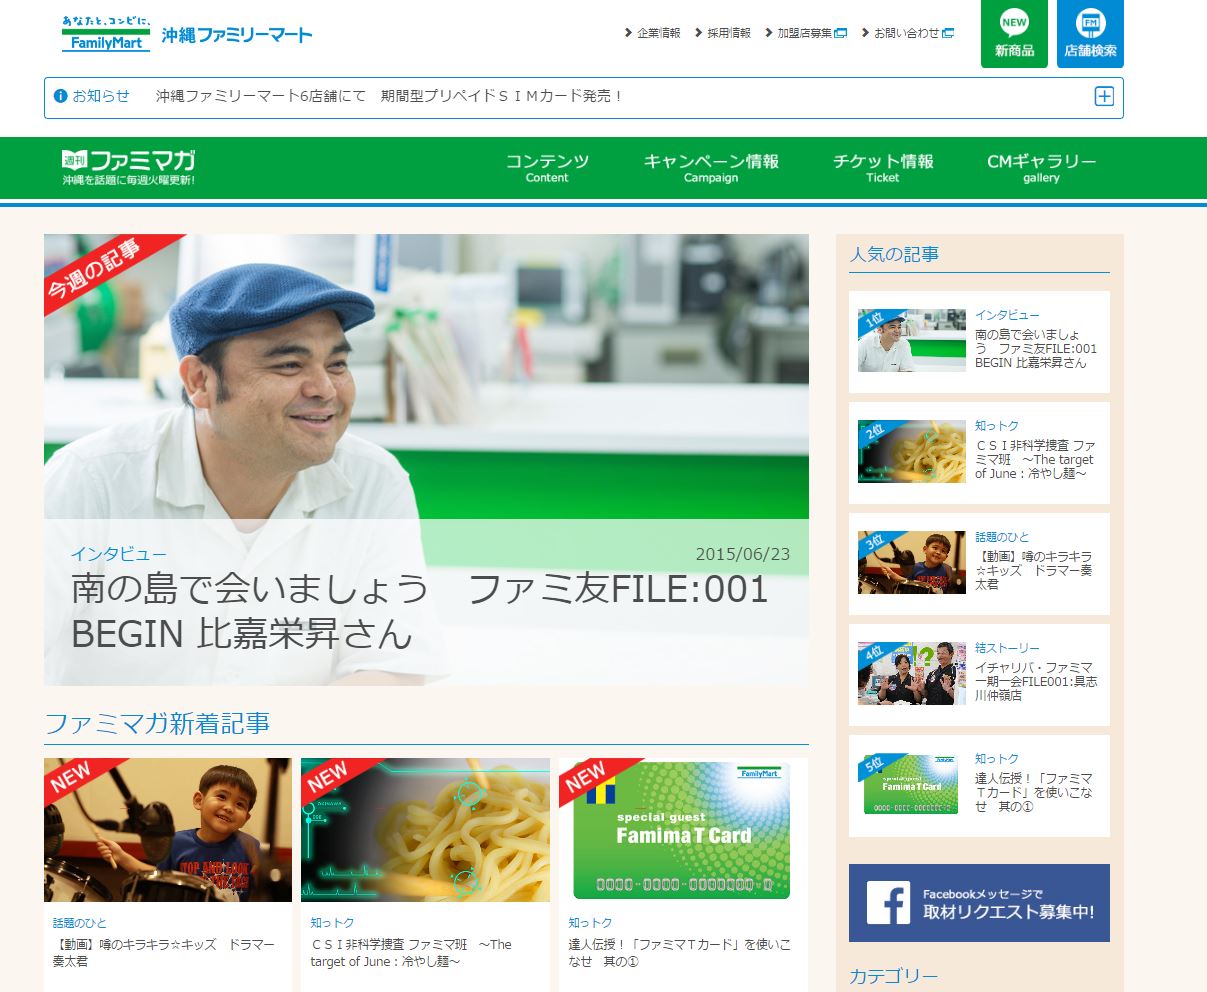The width and height of the screenshot is (1207, 992).
Task: Click sidebar title ＣＳＩ非科学捜査 ファミマ班
Action: point(1035,459)
